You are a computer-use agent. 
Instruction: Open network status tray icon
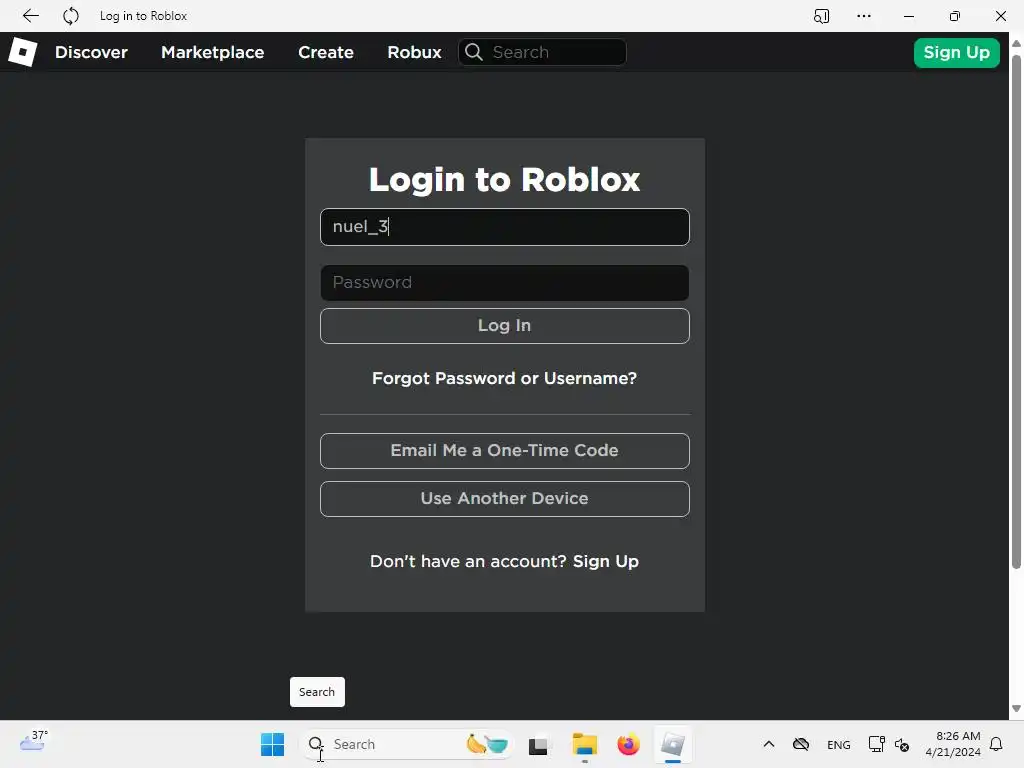[876, 744]
